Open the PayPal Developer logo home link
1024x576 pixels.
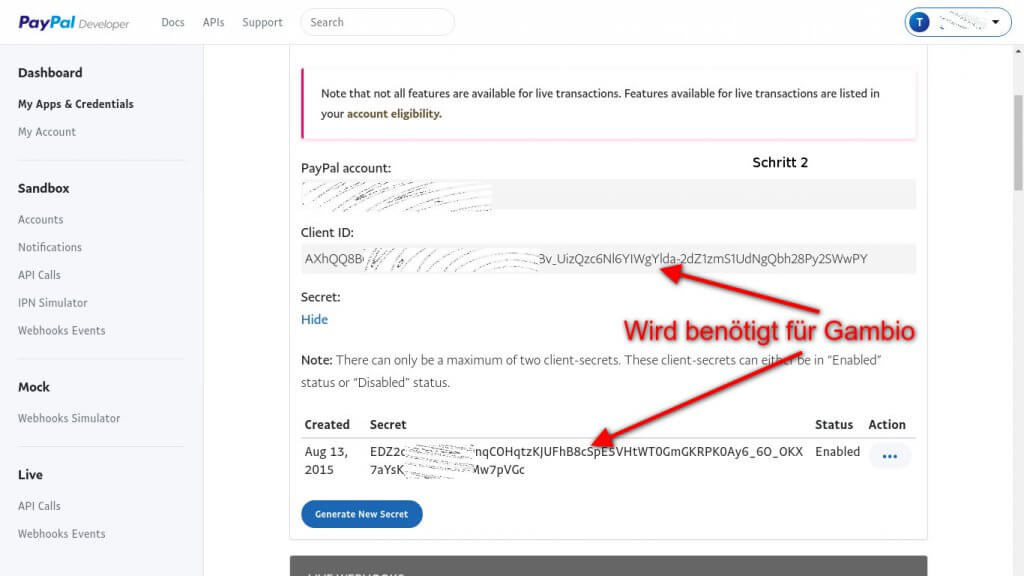74,23
